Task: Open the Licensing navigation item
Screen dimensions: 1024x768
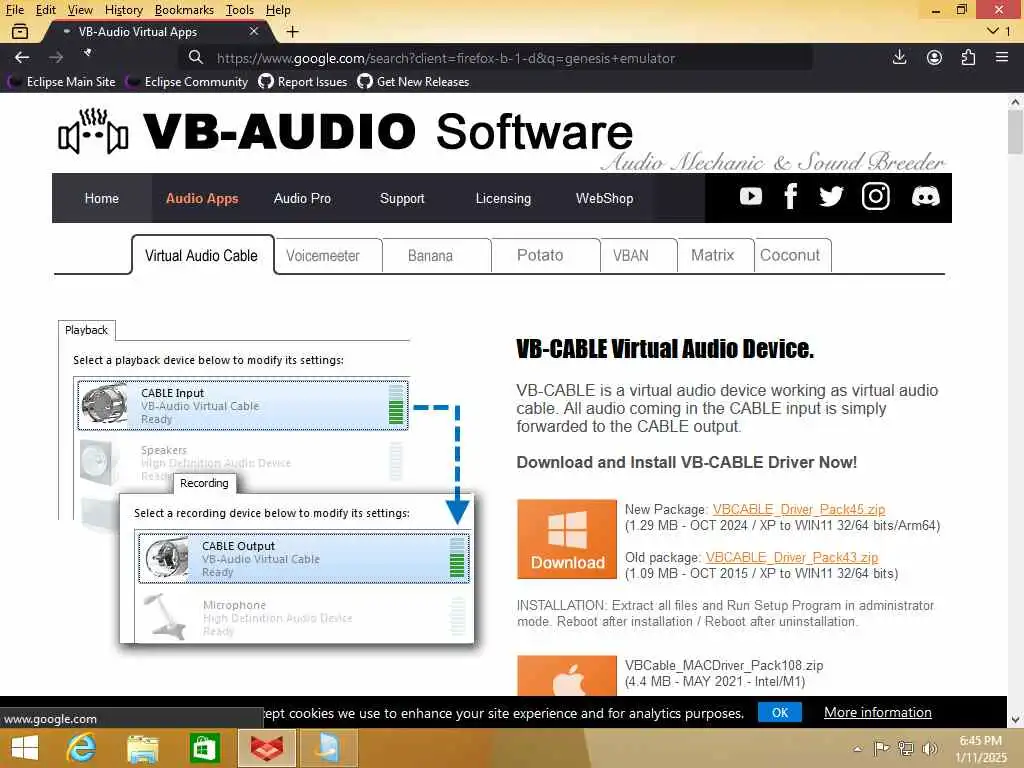Action: (x=503, y=198)
